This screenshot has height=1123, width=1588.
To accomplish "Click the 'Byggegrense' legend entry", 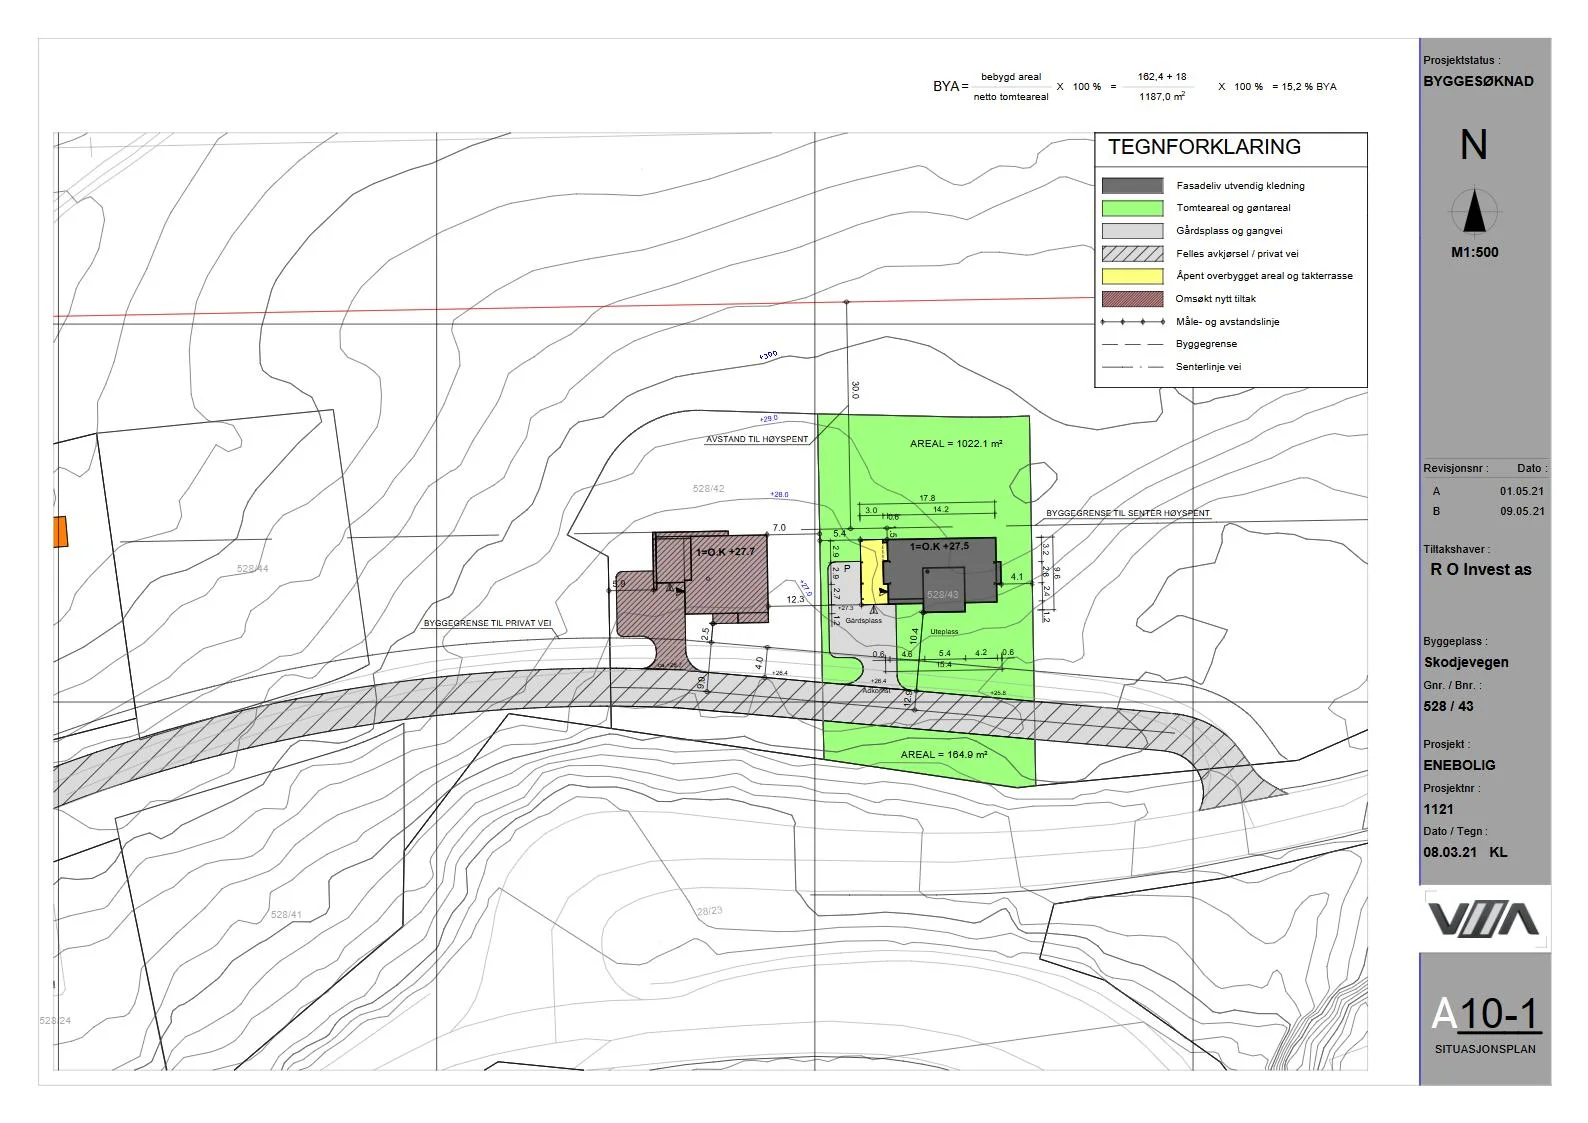I will coord(1206,344).
